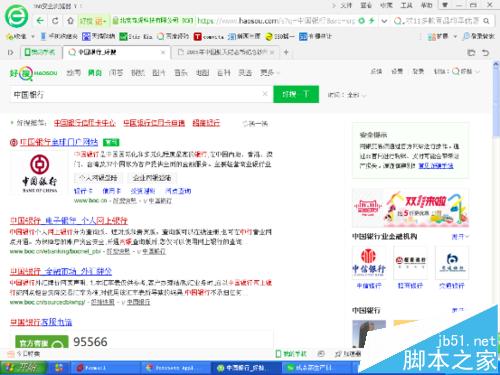This screenshot has width=500, height=375.
Task: Select the 中信银行 logo thumbnail
Action: pyautogui.click(x=369, y=263)
